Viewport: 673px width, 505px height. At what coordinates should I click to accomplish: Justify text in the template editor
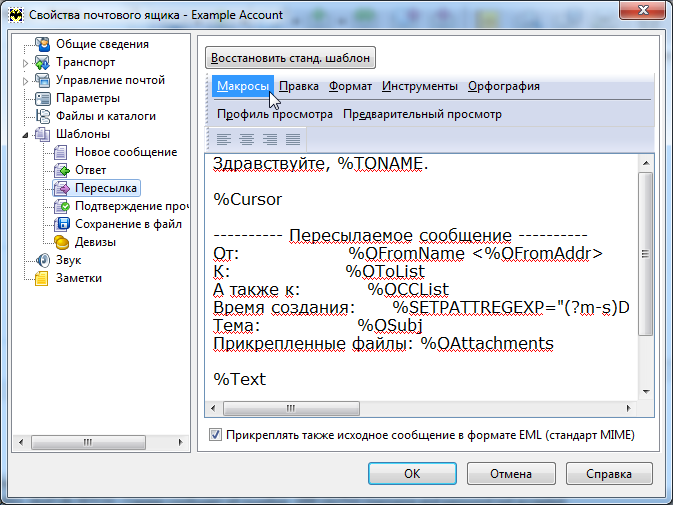293,139
